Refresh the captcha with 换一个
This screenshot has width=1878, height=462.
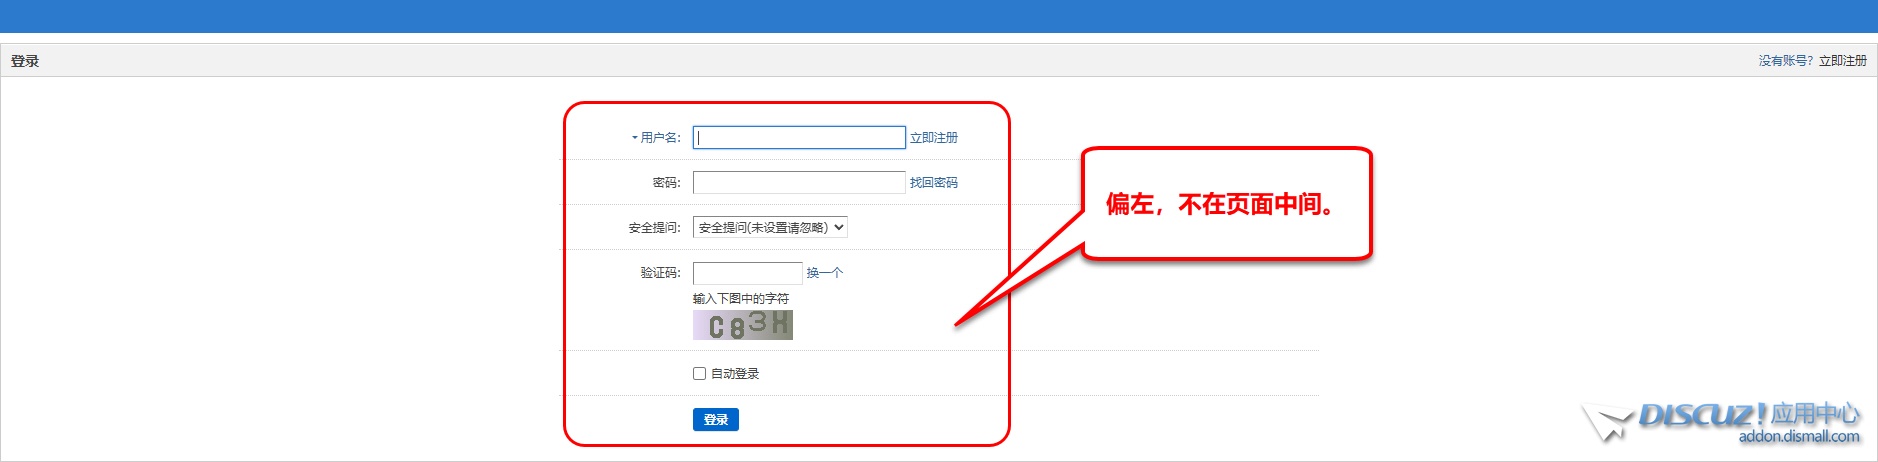point(824,273)
